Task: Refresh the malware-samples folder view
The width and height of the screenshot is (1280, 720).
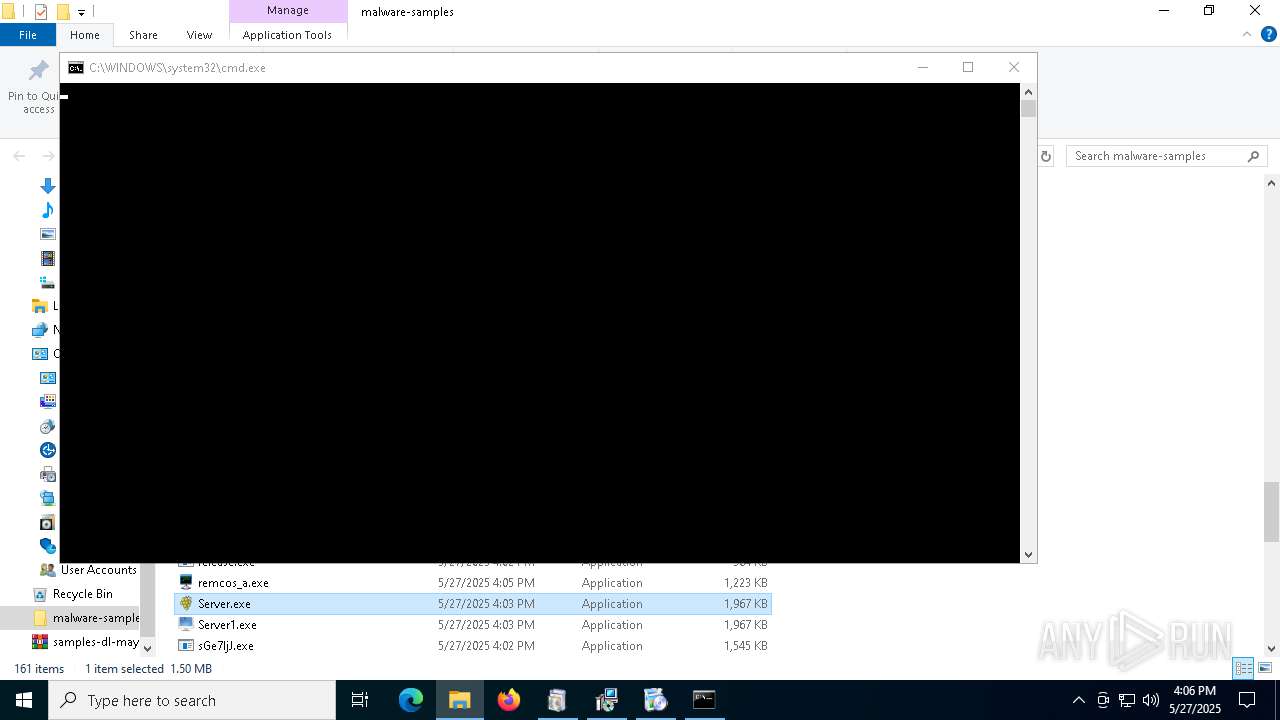Action: tap(1046, 156)
